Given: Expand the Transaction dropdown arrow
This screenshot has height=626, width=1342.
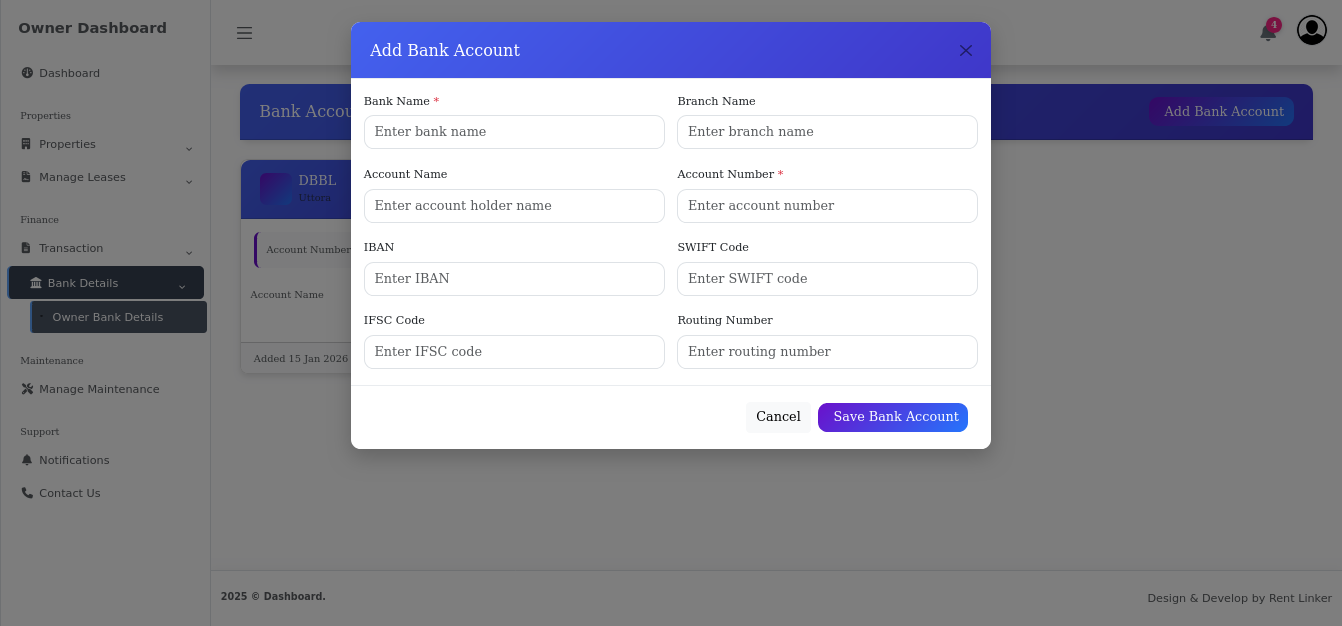Looking at the screenshot, I should coord(189,252).
